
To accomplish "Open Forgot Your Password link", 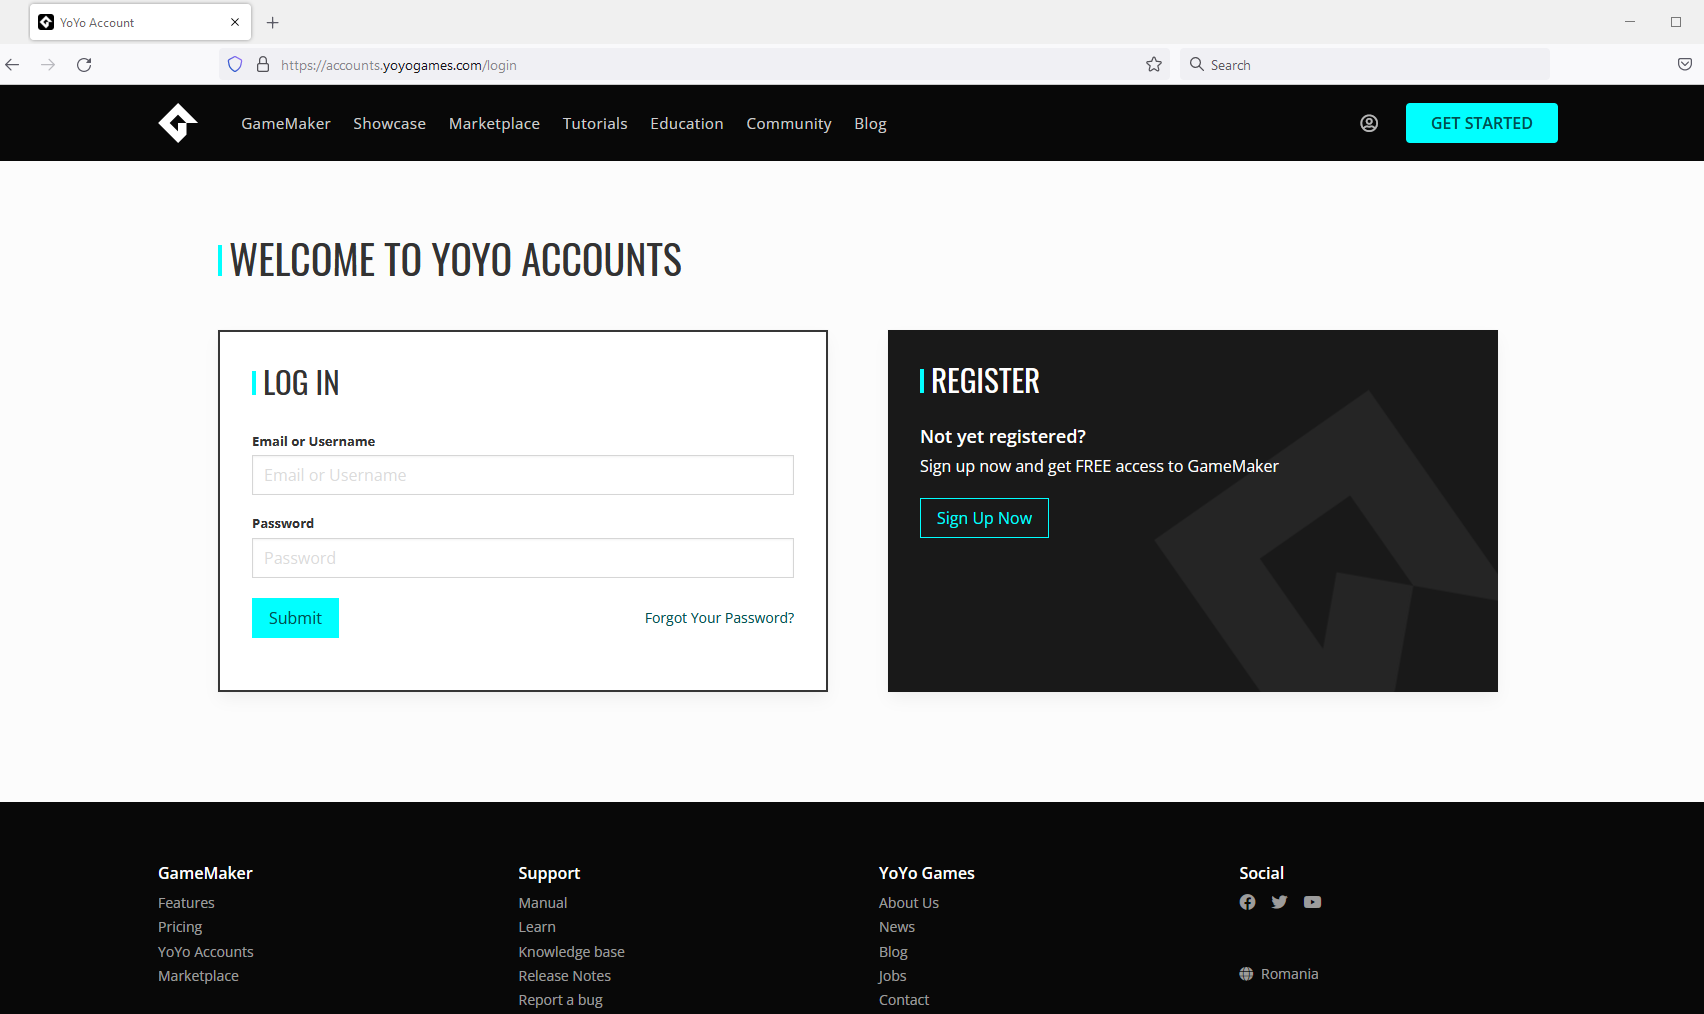I will [719, 617].
